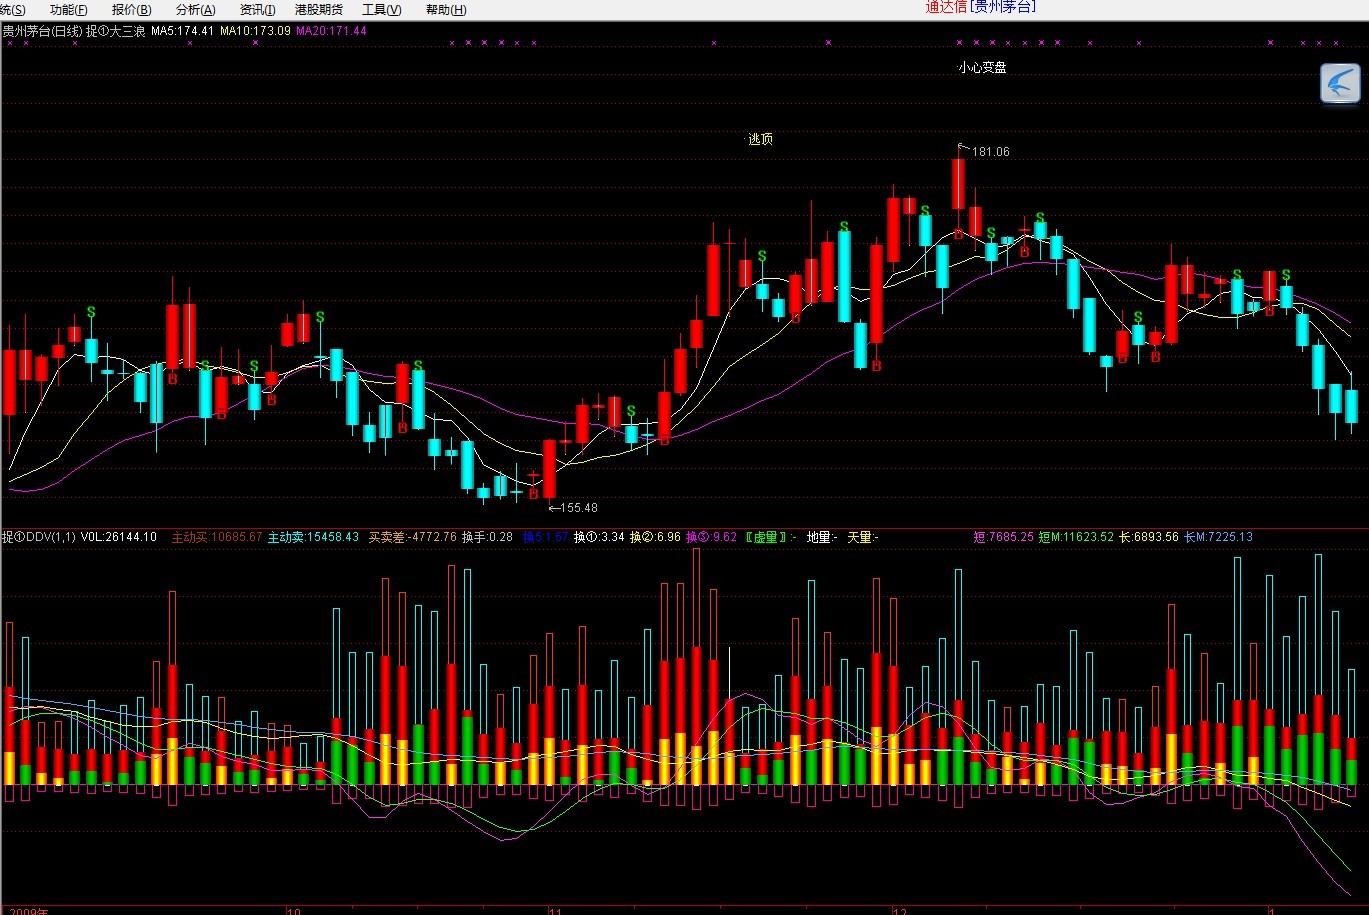
Task: Select the 贵州茅台(日线) chart title
Action: (42, 31)
